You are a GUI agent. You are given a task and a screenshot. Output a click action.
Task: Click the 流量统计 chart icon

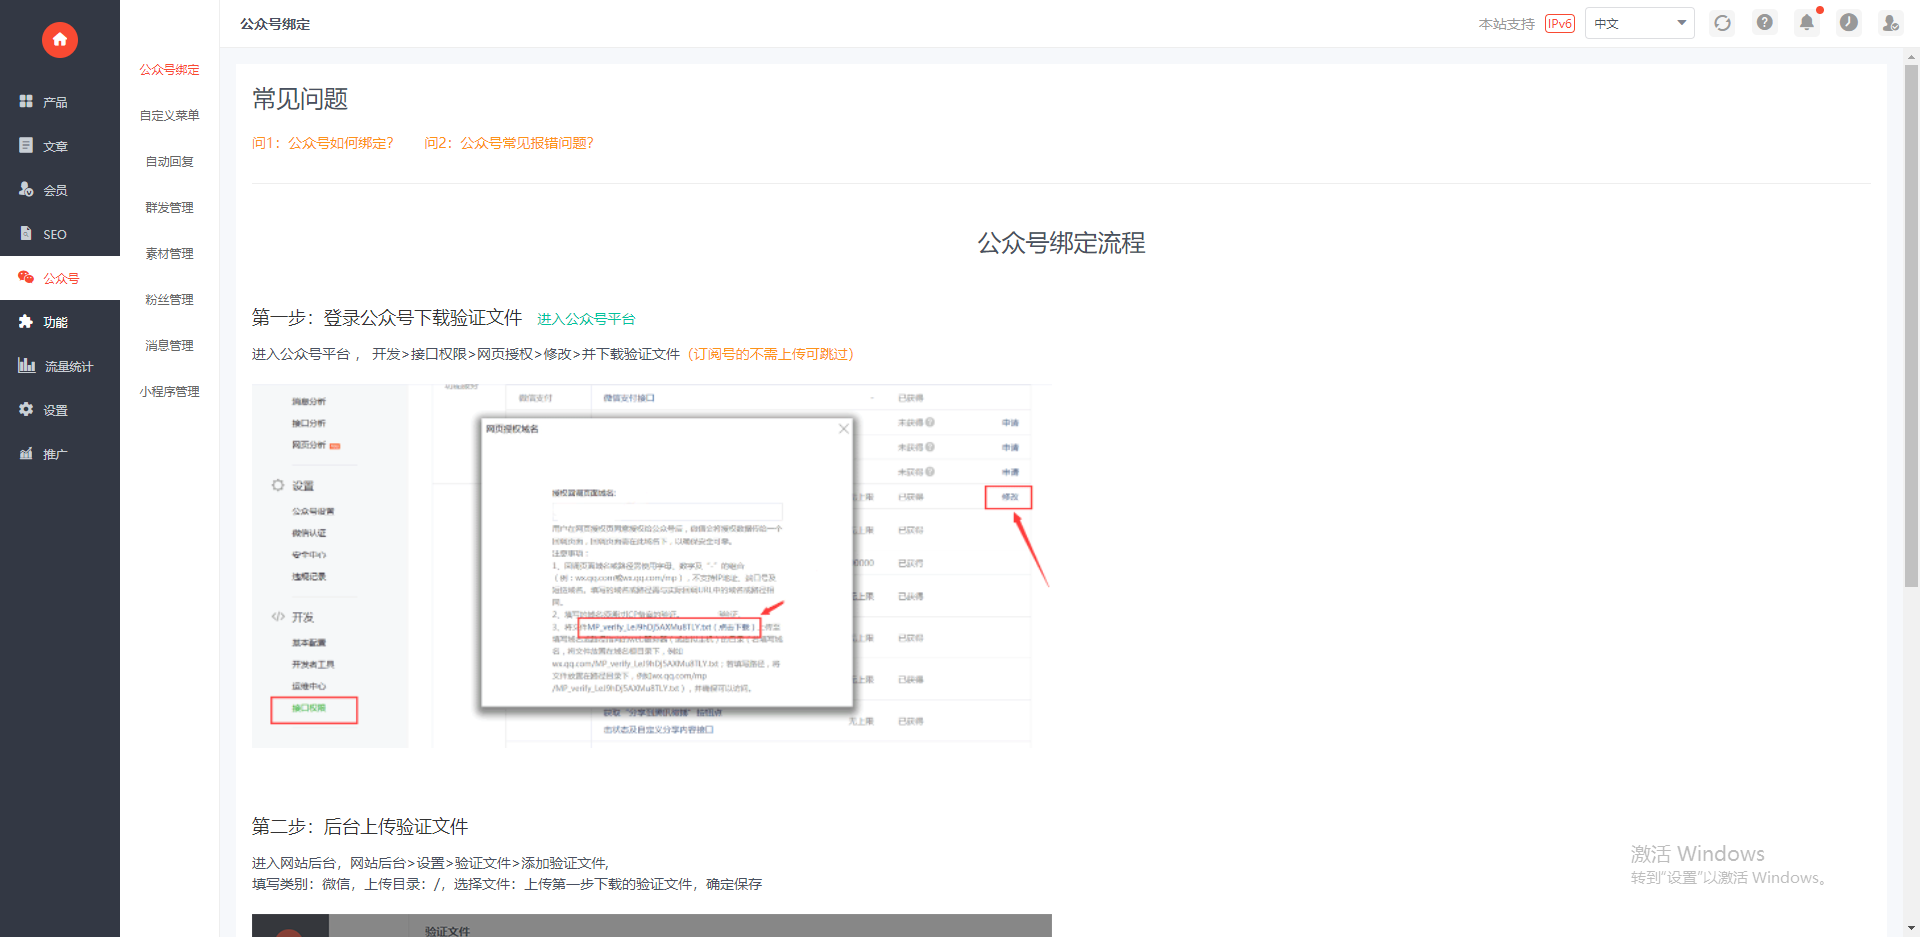click(27, 365)
